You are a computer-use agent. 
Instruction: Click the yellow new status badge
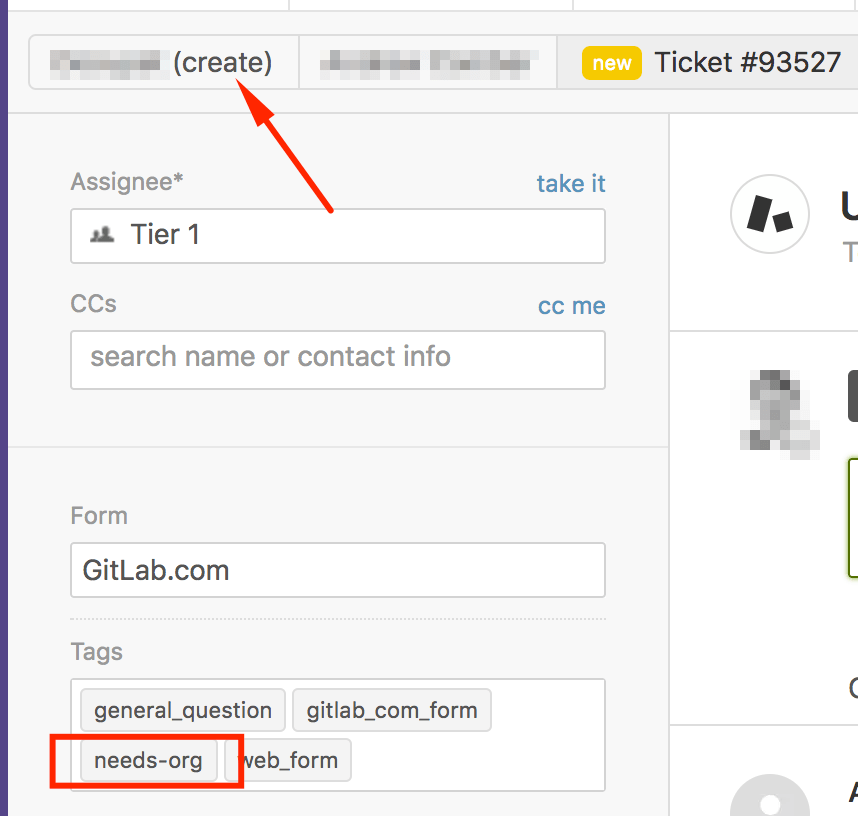click(x=612, y=63)
